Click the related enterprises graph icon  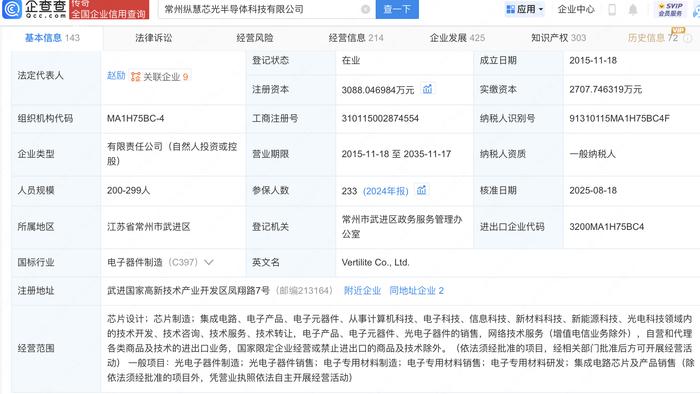[136, 77]
